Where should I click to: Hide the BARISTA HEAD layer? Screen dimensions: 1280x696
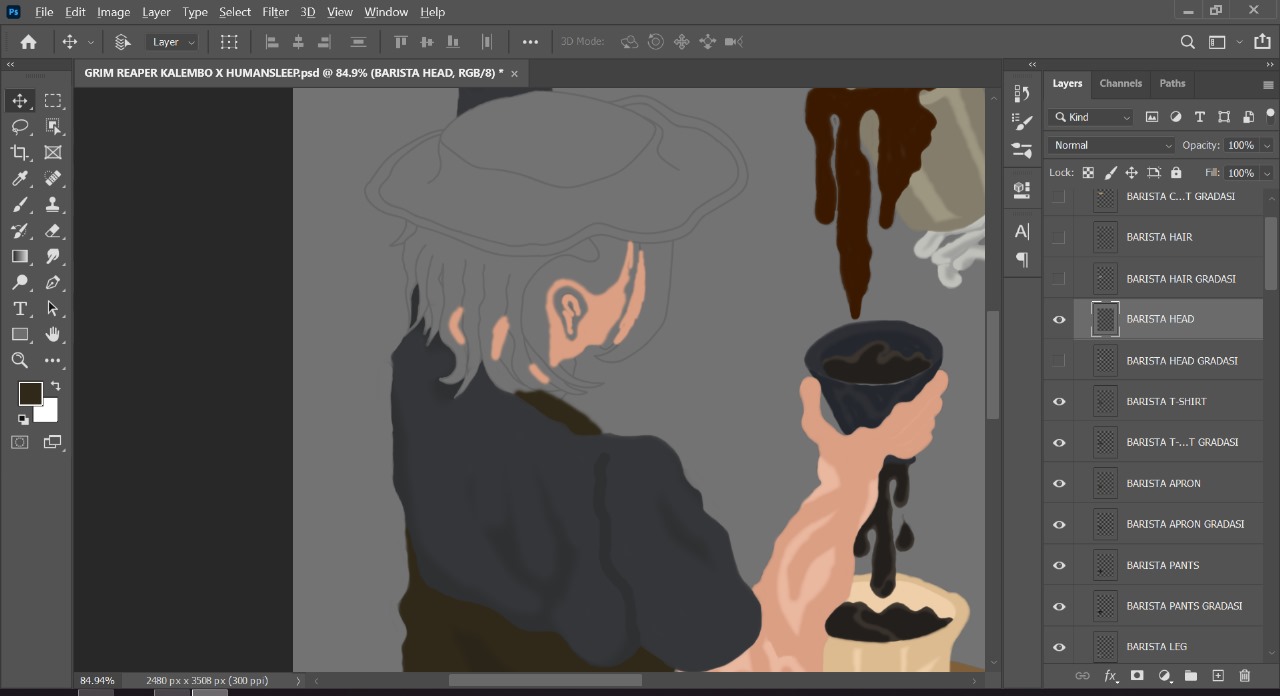point(1059,320)
